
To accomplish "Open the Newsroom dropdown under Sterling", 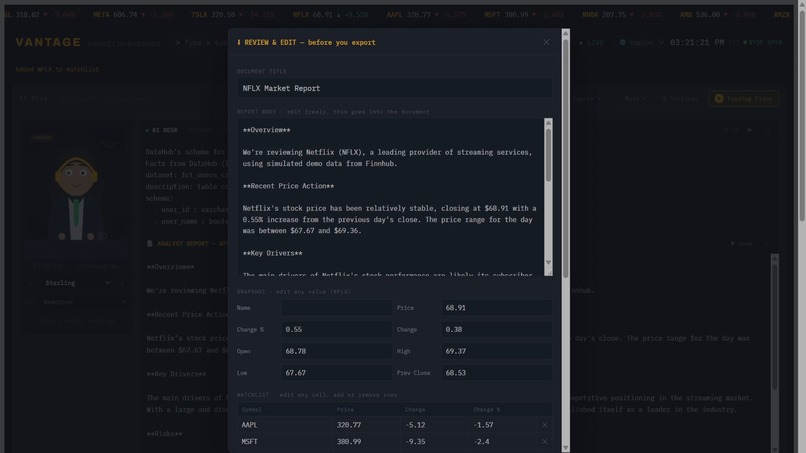I will pyautogui.click(x=83, y=302).
